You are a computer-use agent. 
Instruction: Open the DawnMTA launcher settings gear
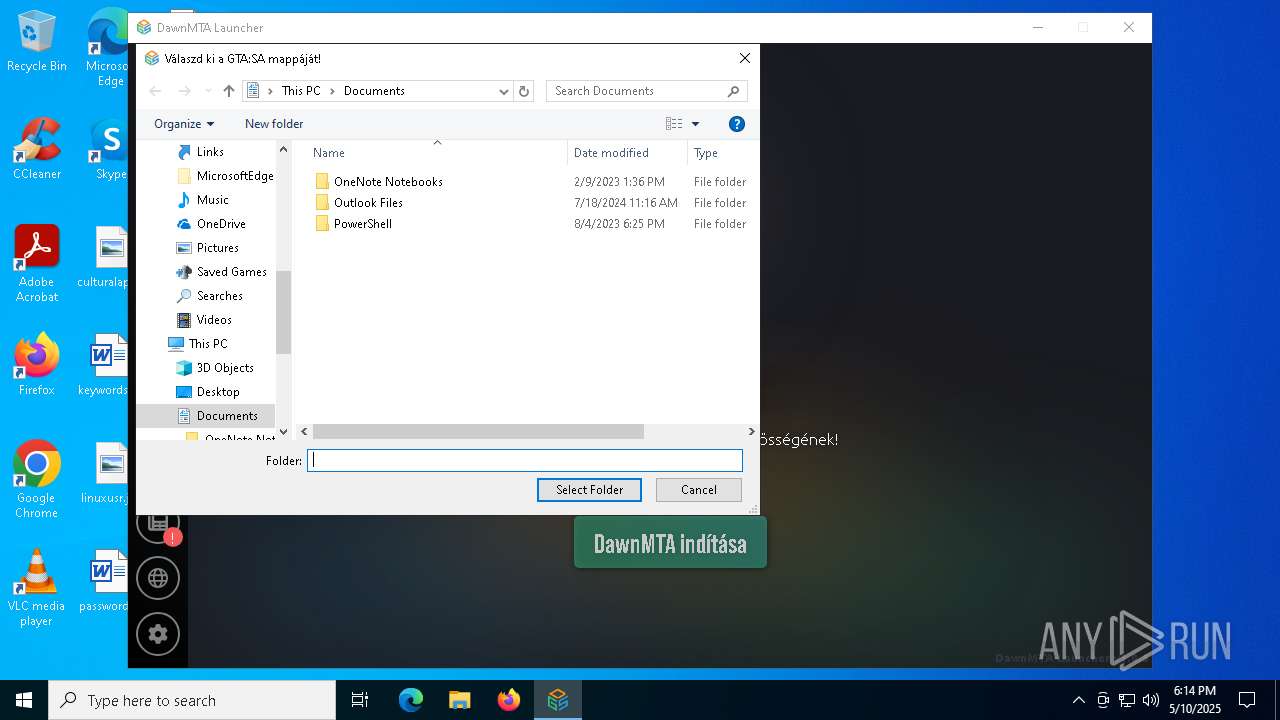(158, 634)
